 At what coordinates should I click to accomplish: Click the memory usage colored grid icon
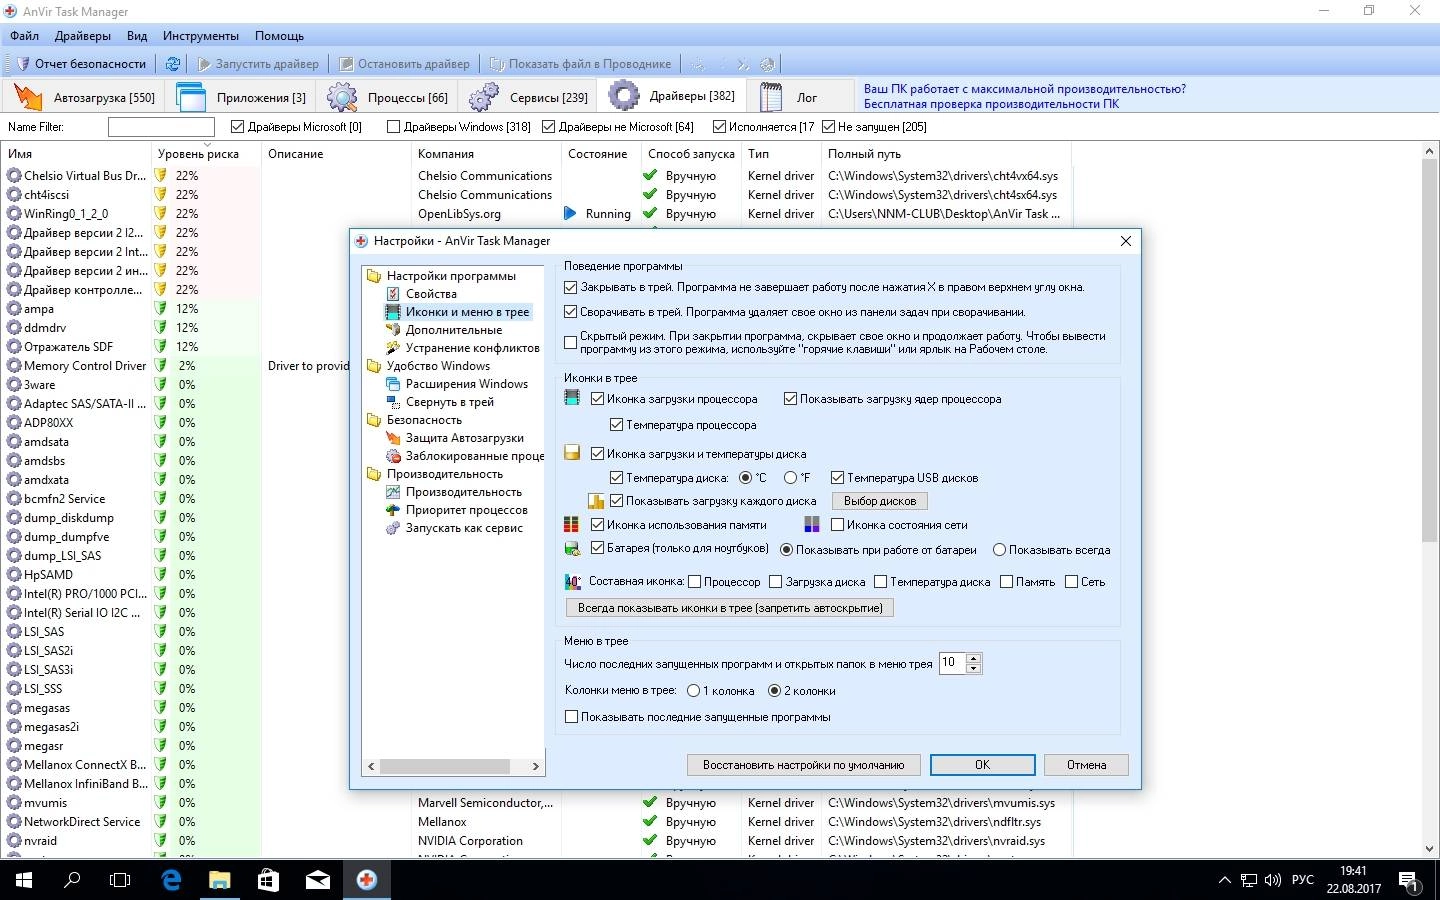coord(572,524)
